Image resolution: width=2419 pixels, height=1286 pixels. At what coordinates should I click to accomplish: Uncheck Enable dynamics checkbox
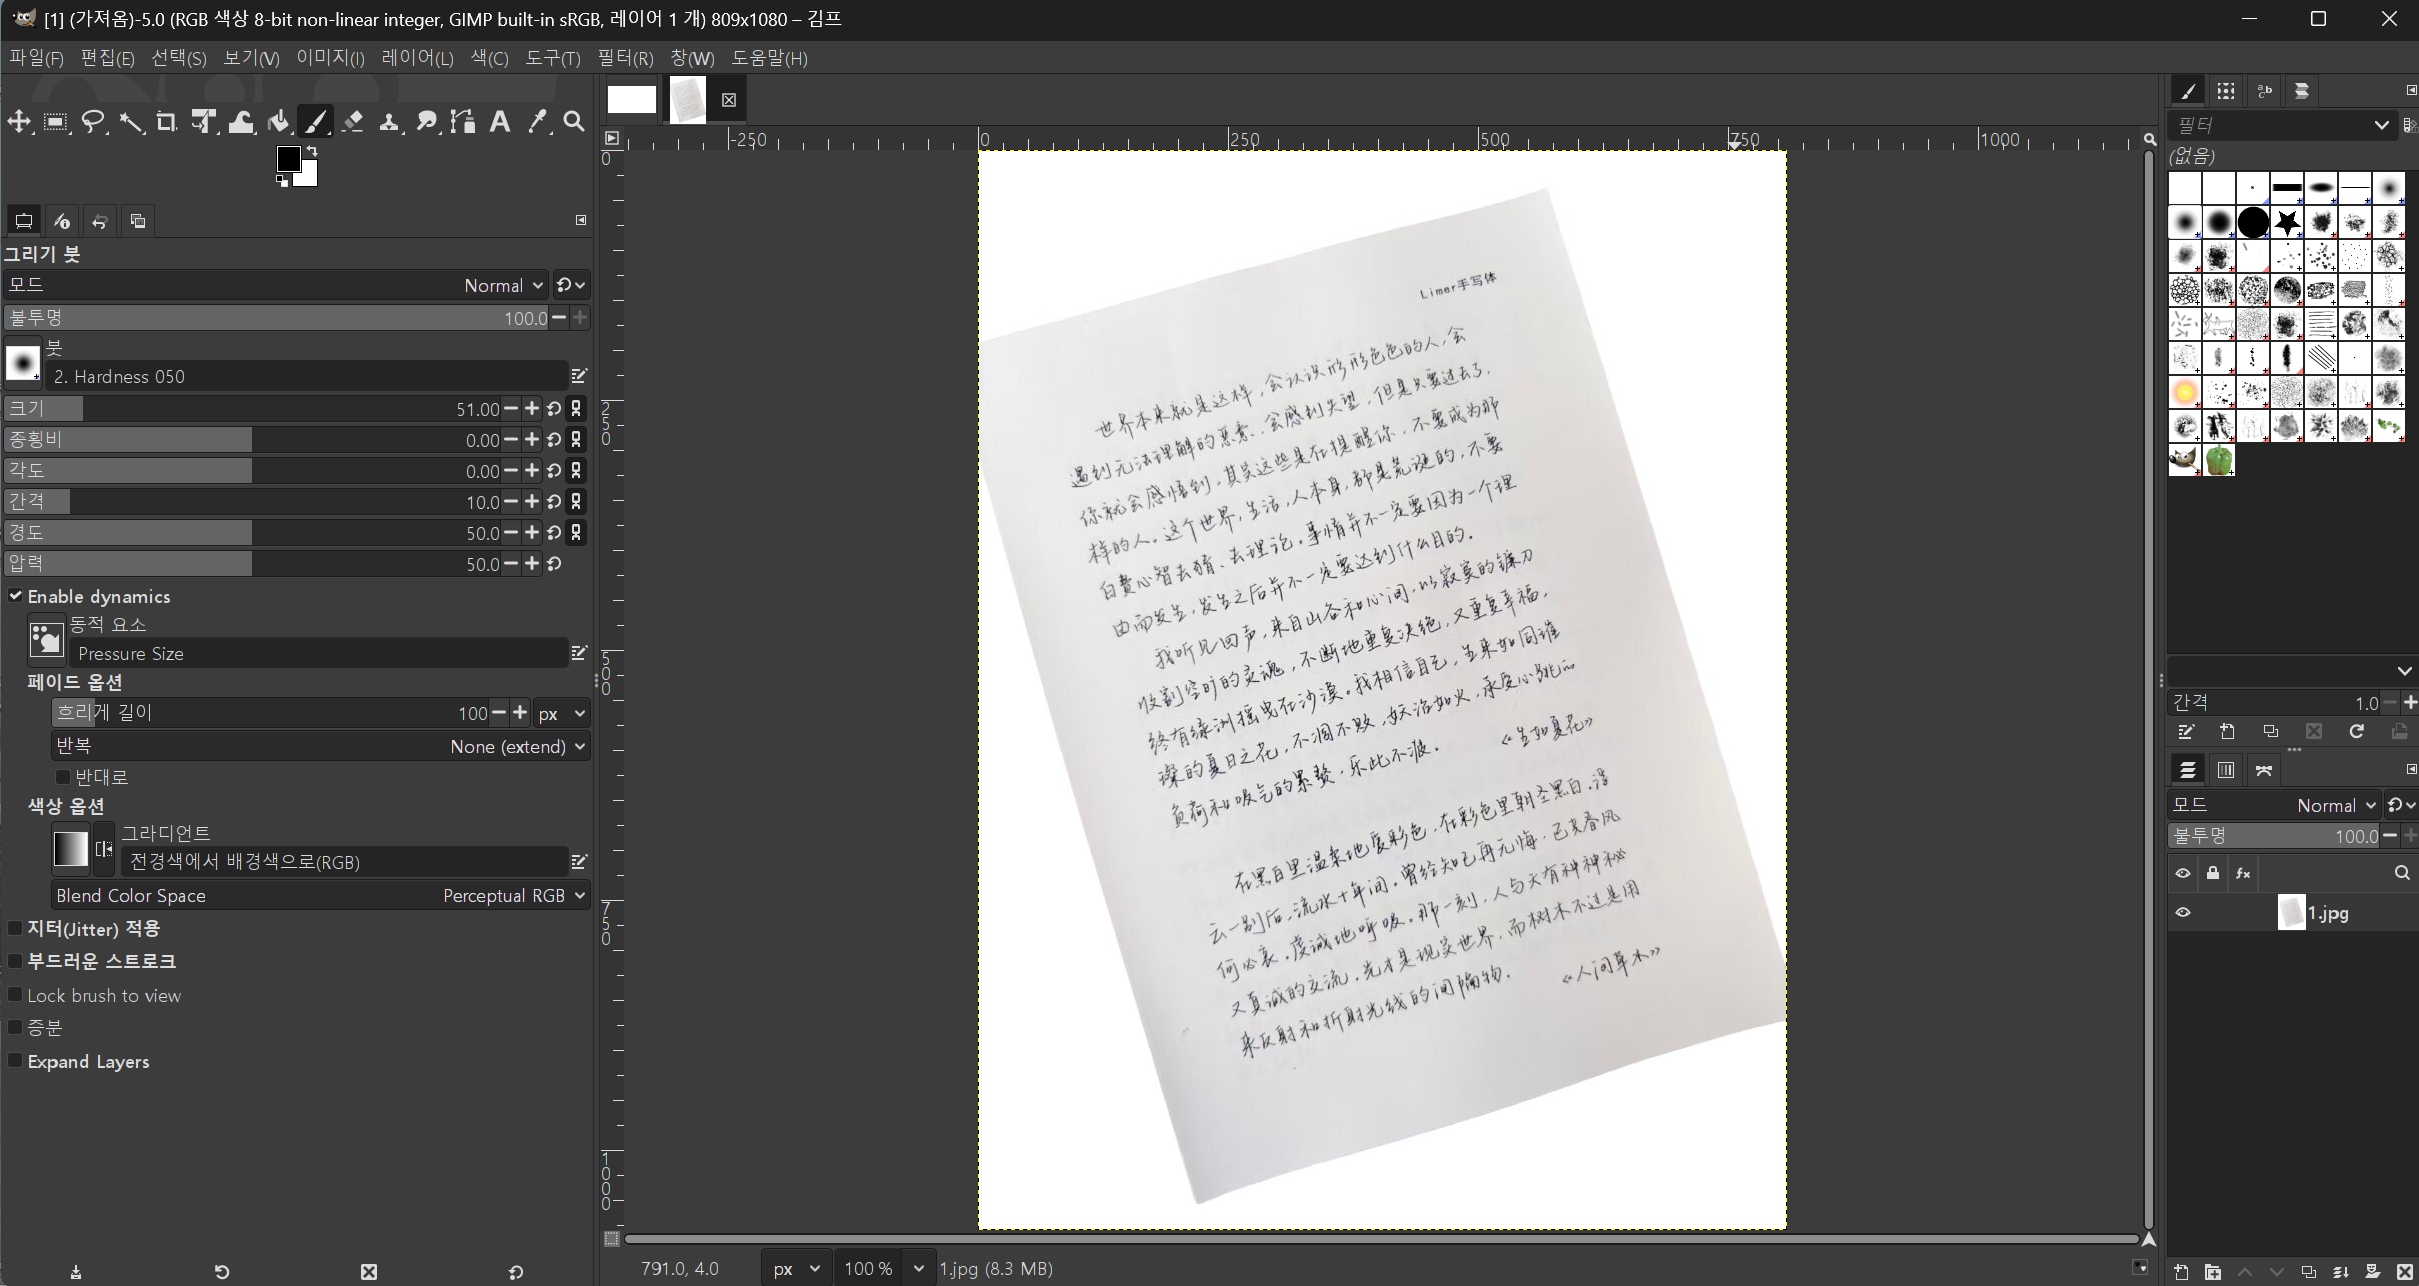coord(15,596)
